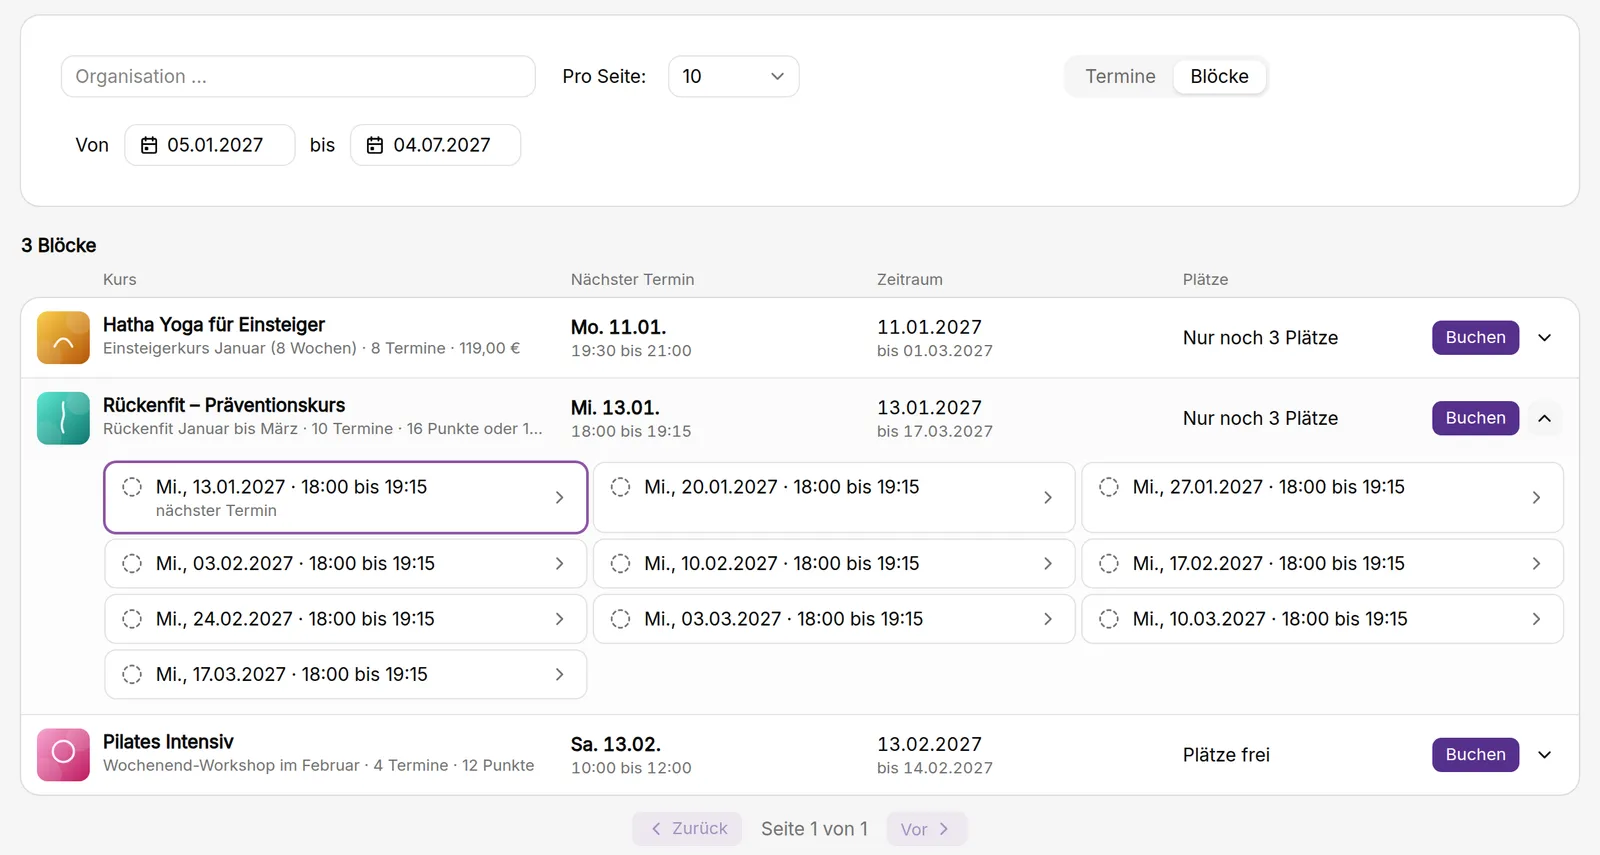
Task: Open arrow of Mi., 03.03.2027 session card
Action: tap(1048, 619)
